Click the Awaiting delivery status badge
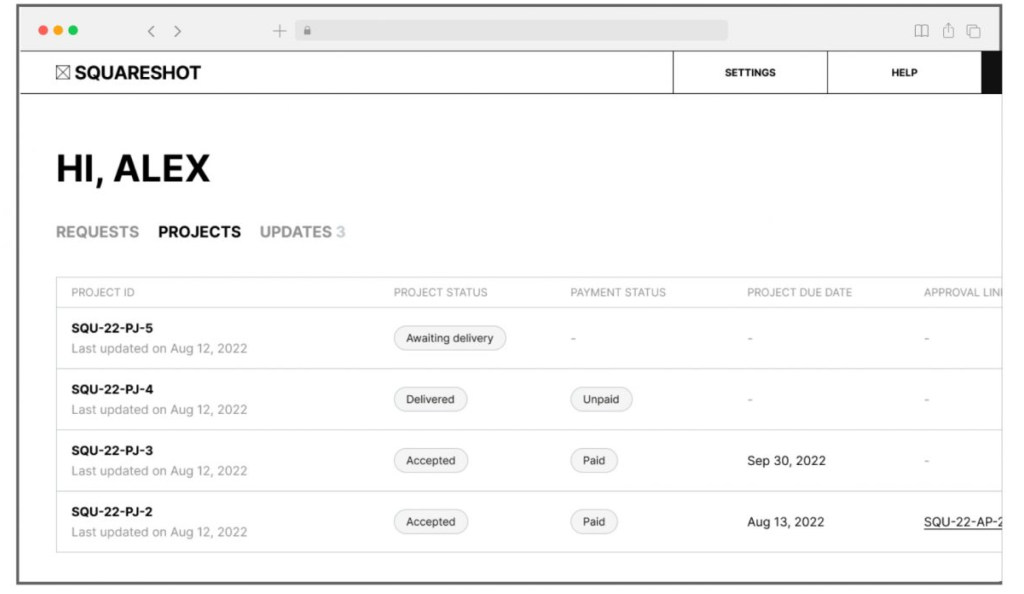This screenshot has height=594, width=1024. 449,338
